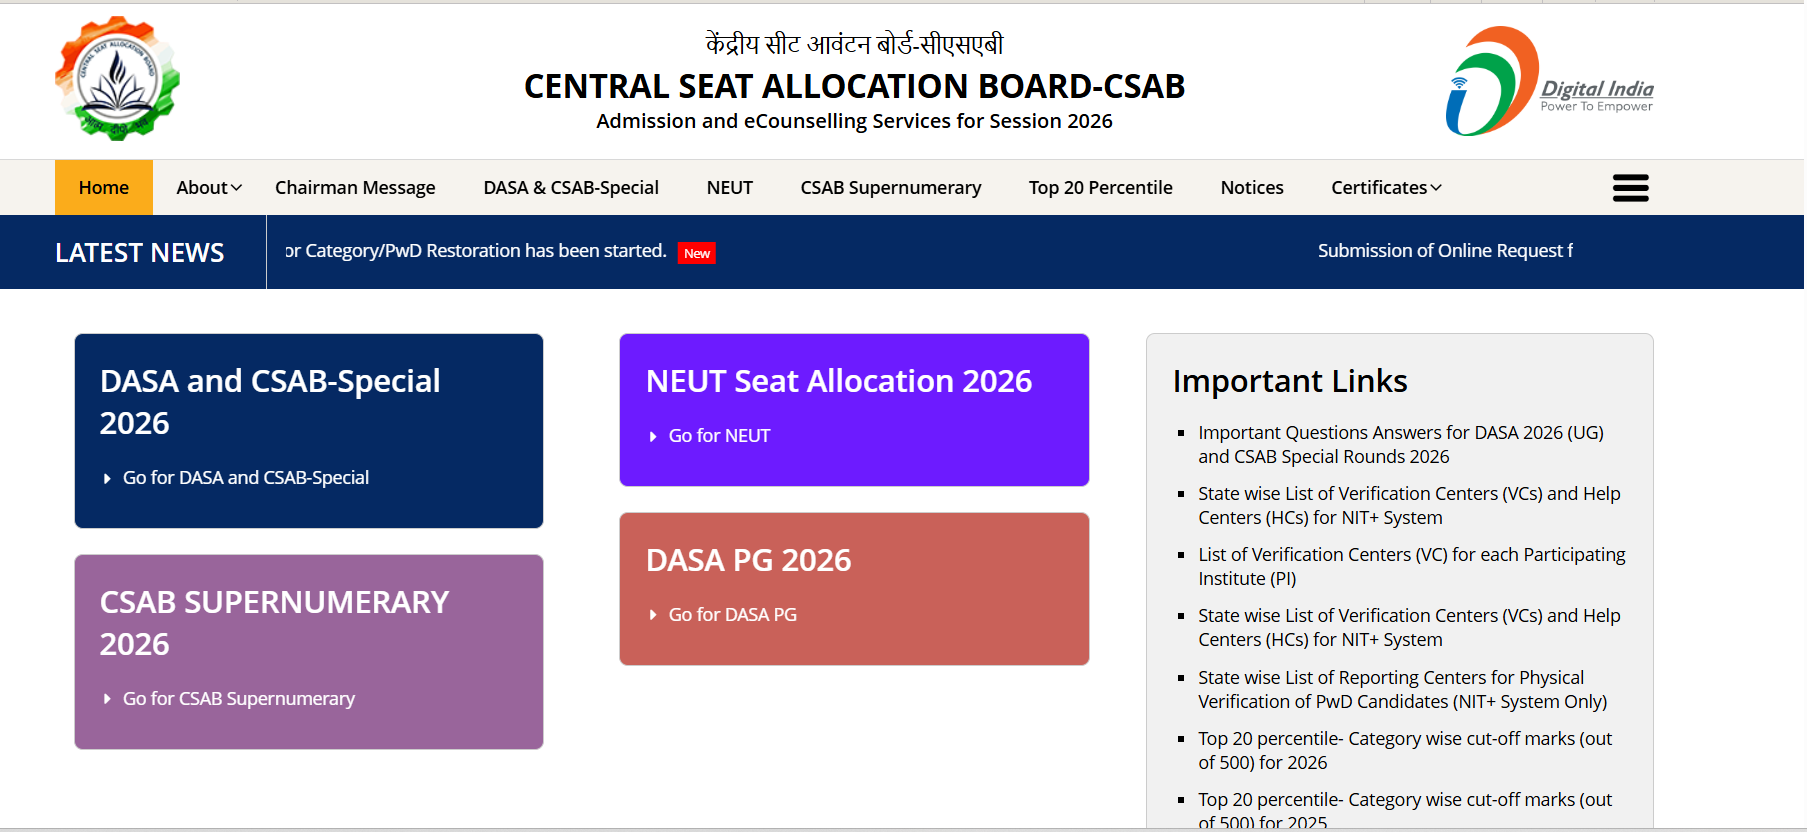1807x832 pixels.
Task: Open List of Verification Centers for each Institute
Action: 1411,567
